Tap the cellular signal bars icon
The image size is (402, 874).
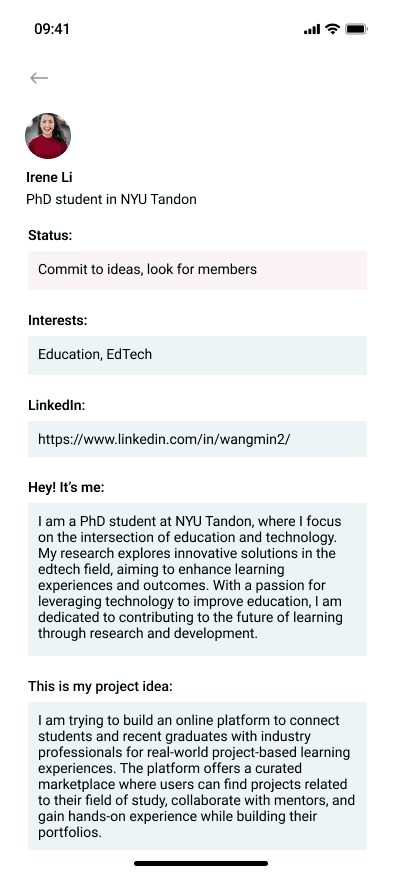pyautogui.click(x=312, y=30)
